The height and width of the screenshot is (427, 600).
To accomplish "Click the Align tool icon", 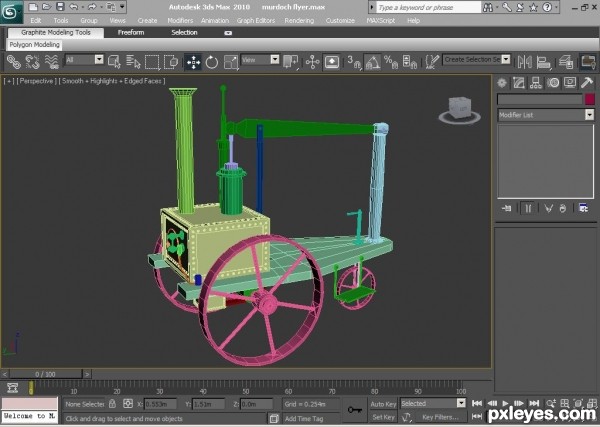I will tap(543, 62).
